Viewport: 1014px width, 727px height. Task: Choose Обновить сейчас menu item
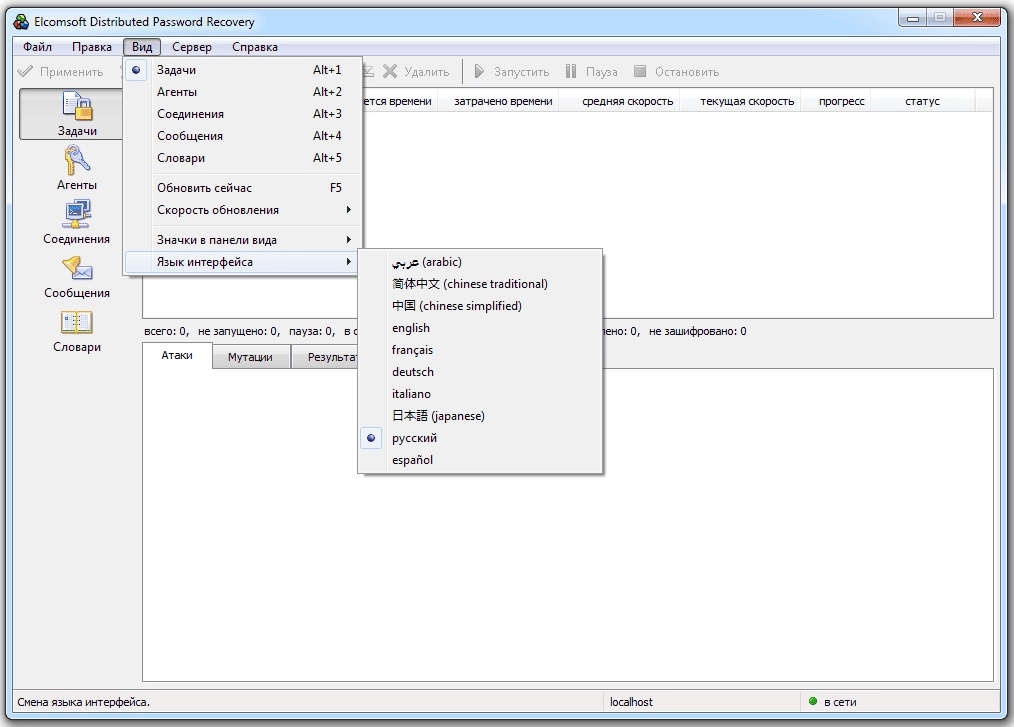(241, 188)
